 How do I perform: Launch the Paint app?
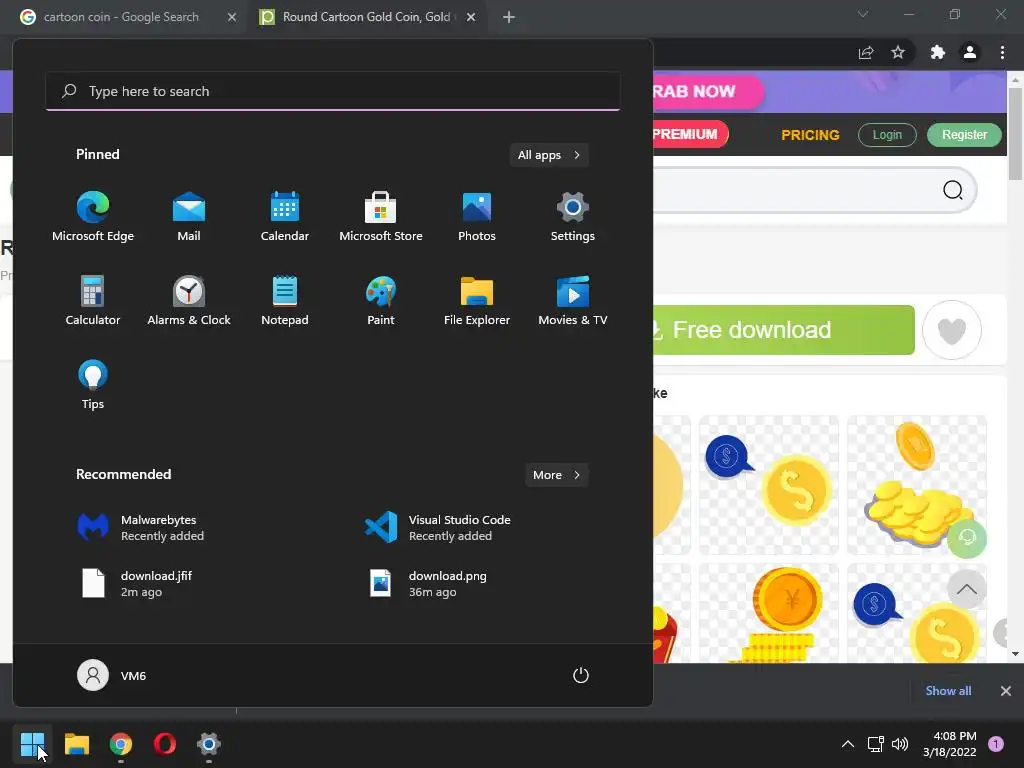point(381,301)
